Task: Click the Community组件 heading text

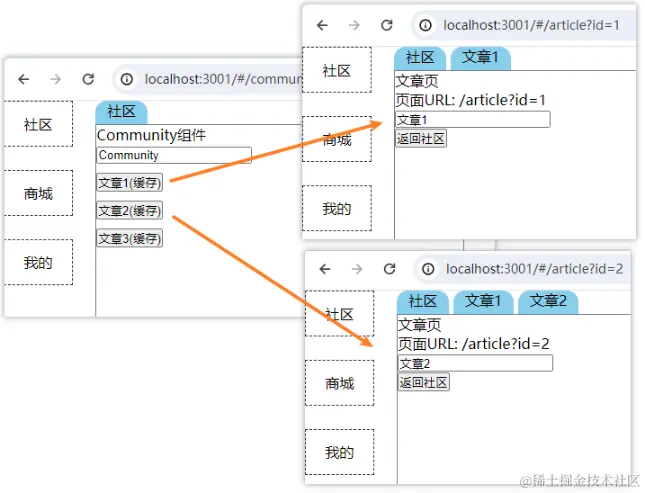Action: click(151, 135)
